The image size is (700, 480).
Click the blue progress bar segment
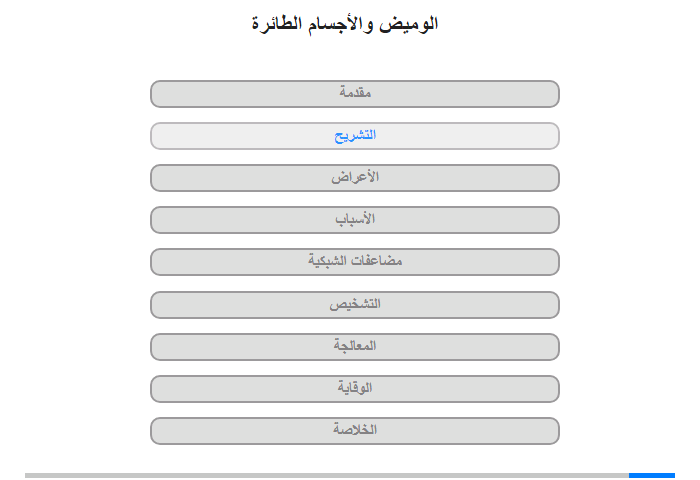[x=652, y=476]
